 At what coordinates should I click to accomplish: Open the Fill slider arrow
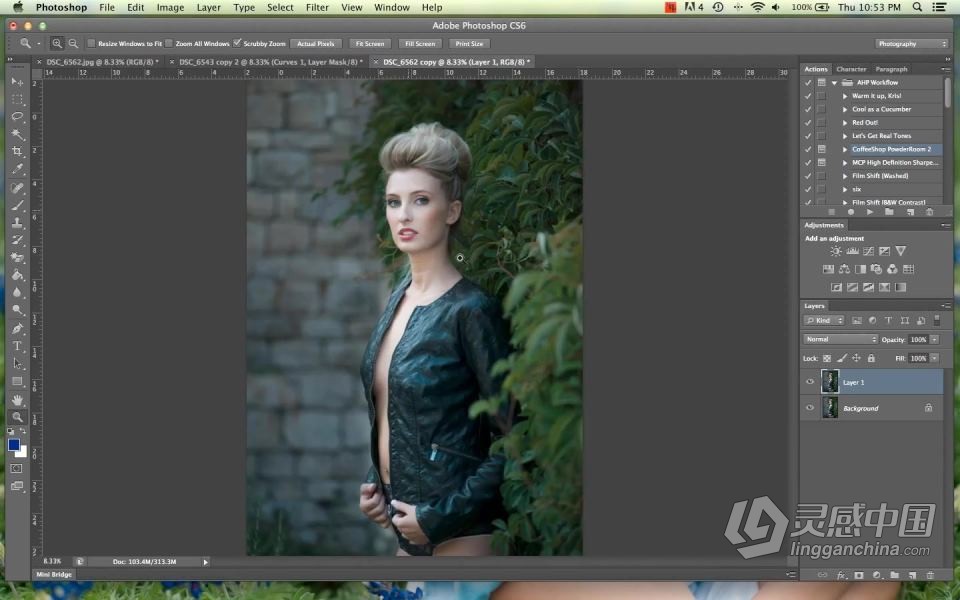(934, 358)
